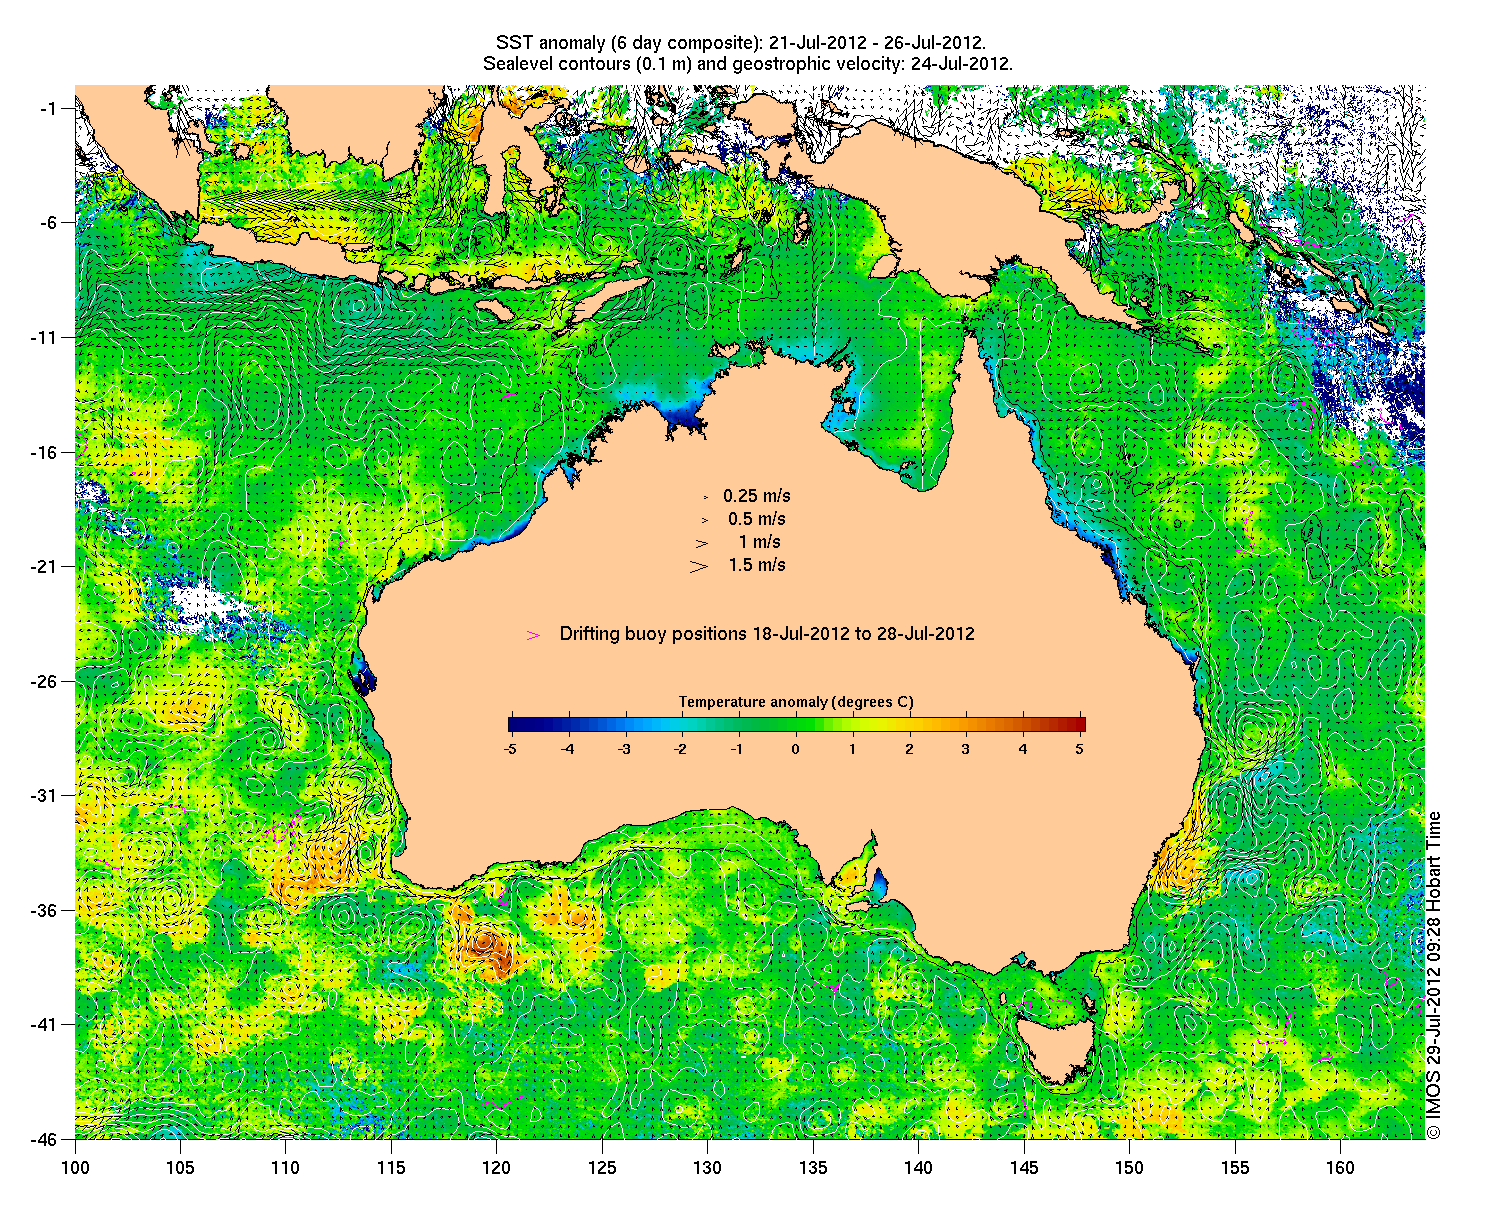This screenshot has height=1225, width=1500.
Task: Click the "2" colorbar tick label
Action: 909,749
